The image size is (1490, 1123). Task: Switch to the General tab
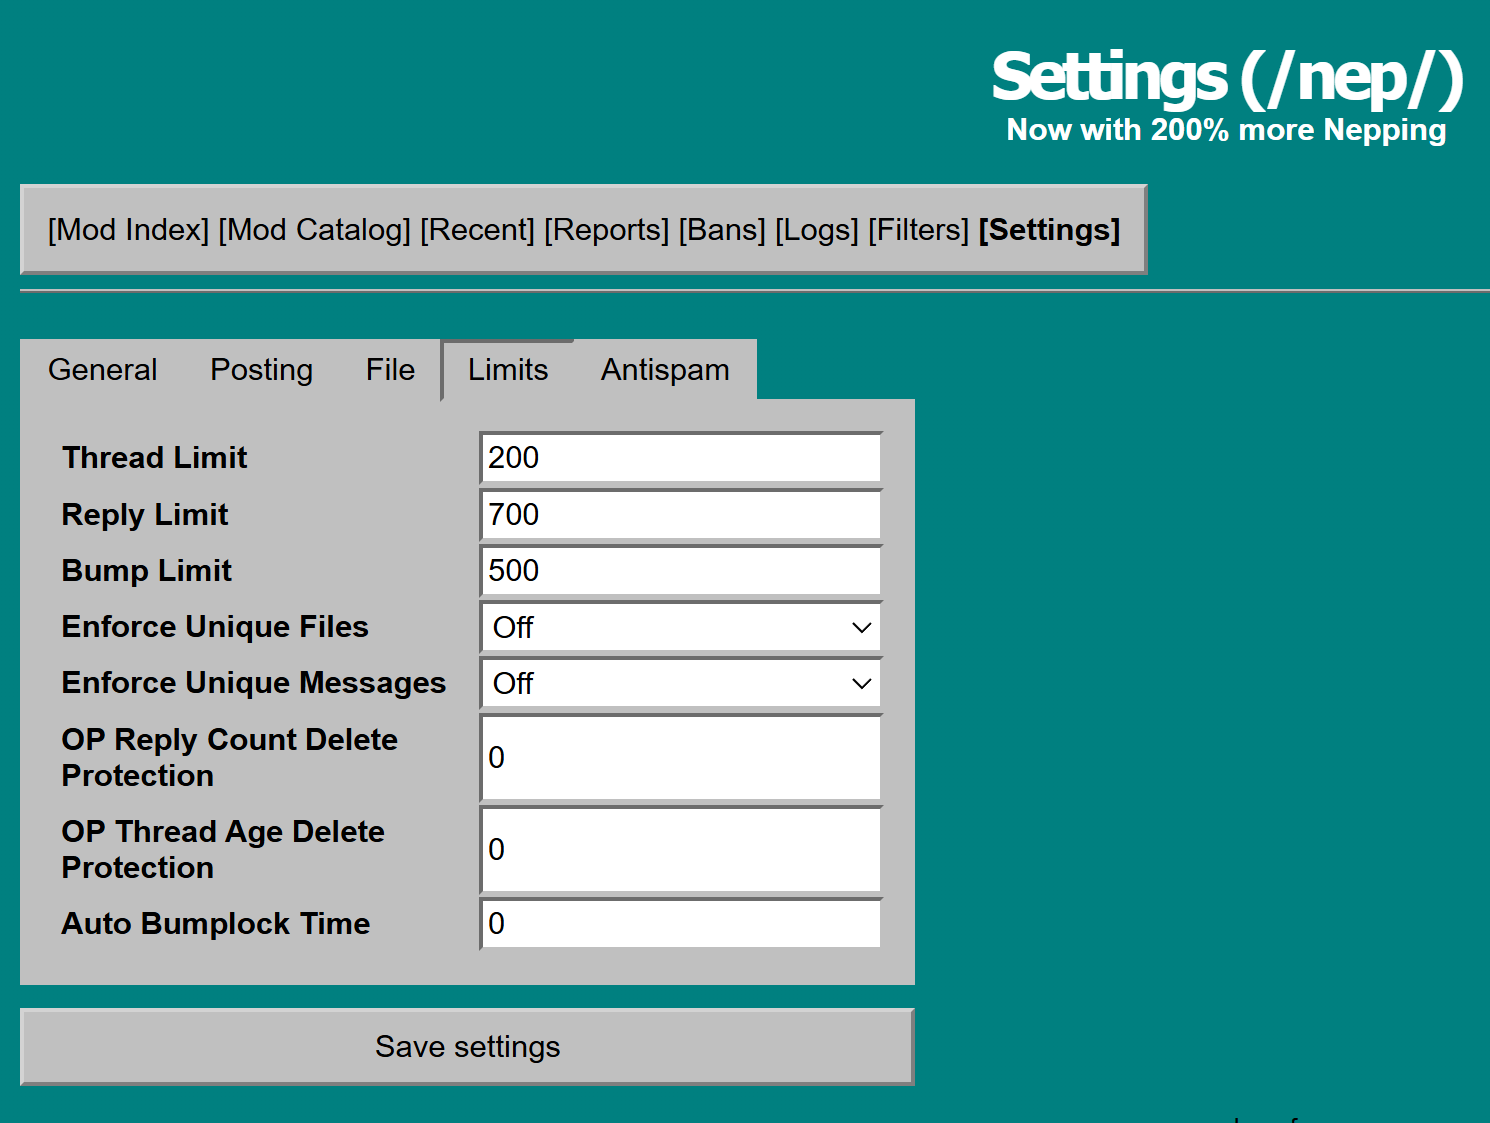(103, 370)
